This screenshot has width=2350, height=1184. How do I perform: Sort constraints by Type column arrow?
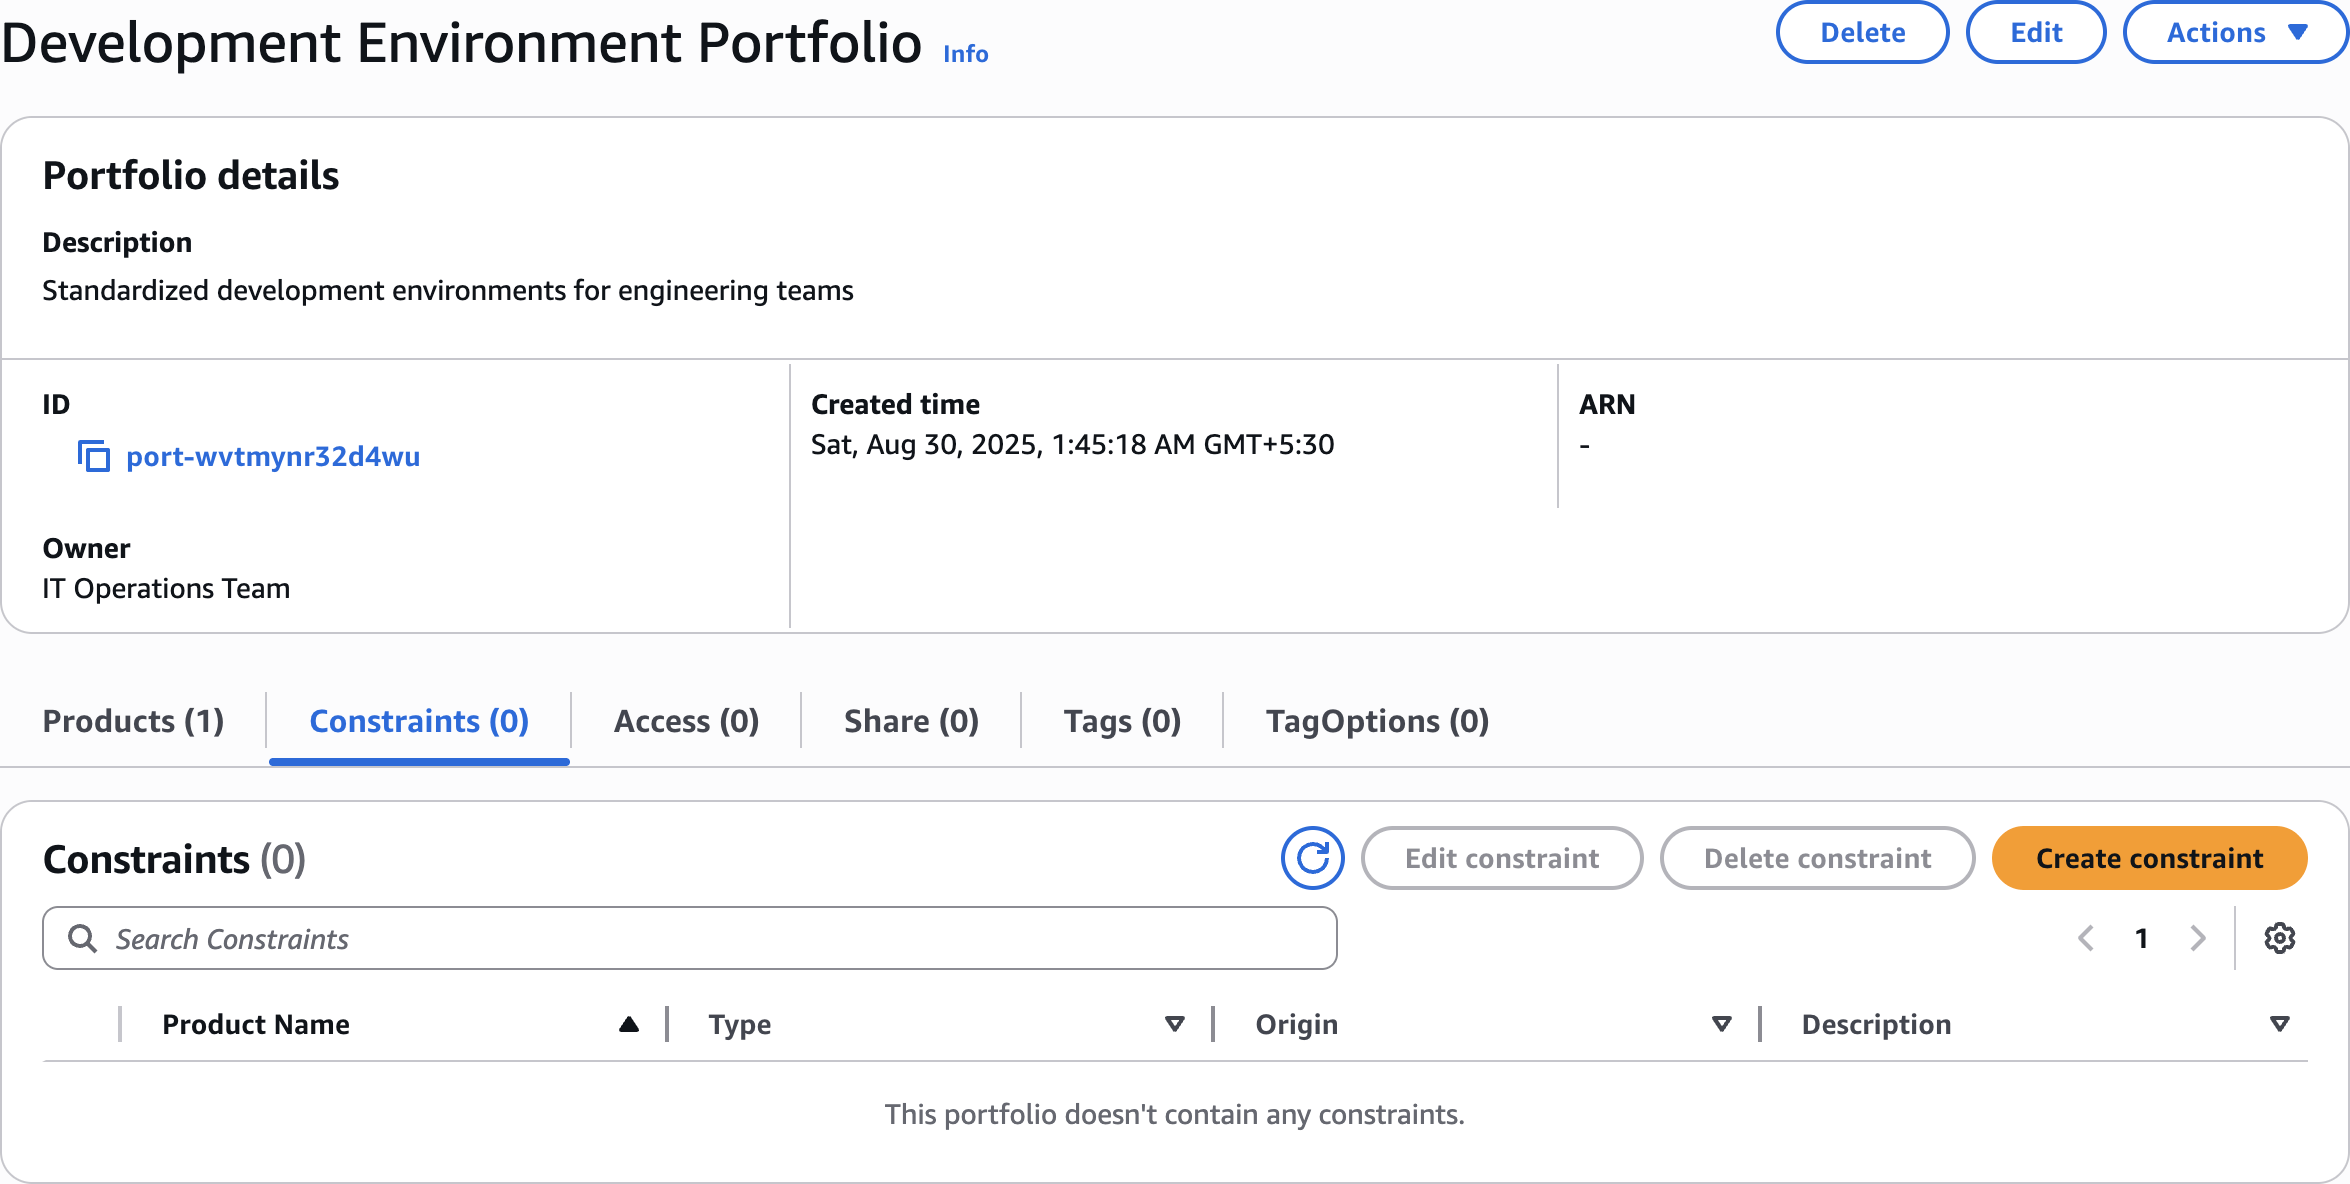click(x=1175, y=1024)
